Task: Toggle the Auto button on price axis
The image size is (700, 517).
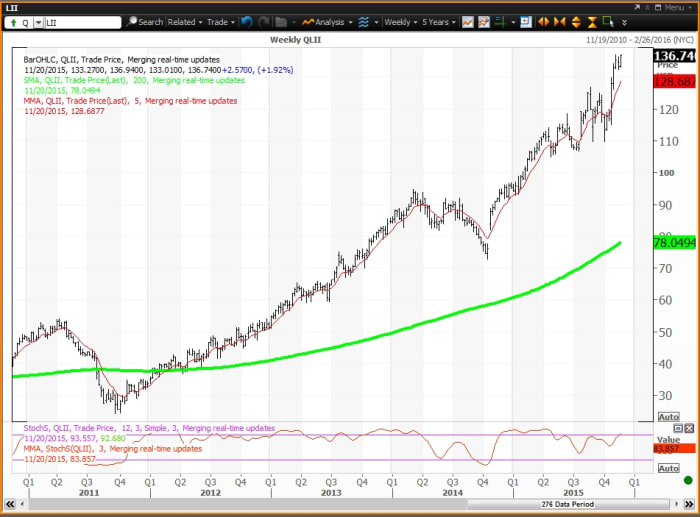Action: tap(668, 416)
